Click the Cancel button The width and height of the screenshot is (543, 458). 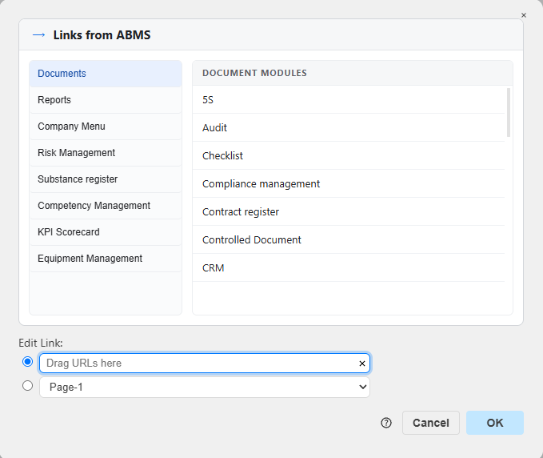431,423
